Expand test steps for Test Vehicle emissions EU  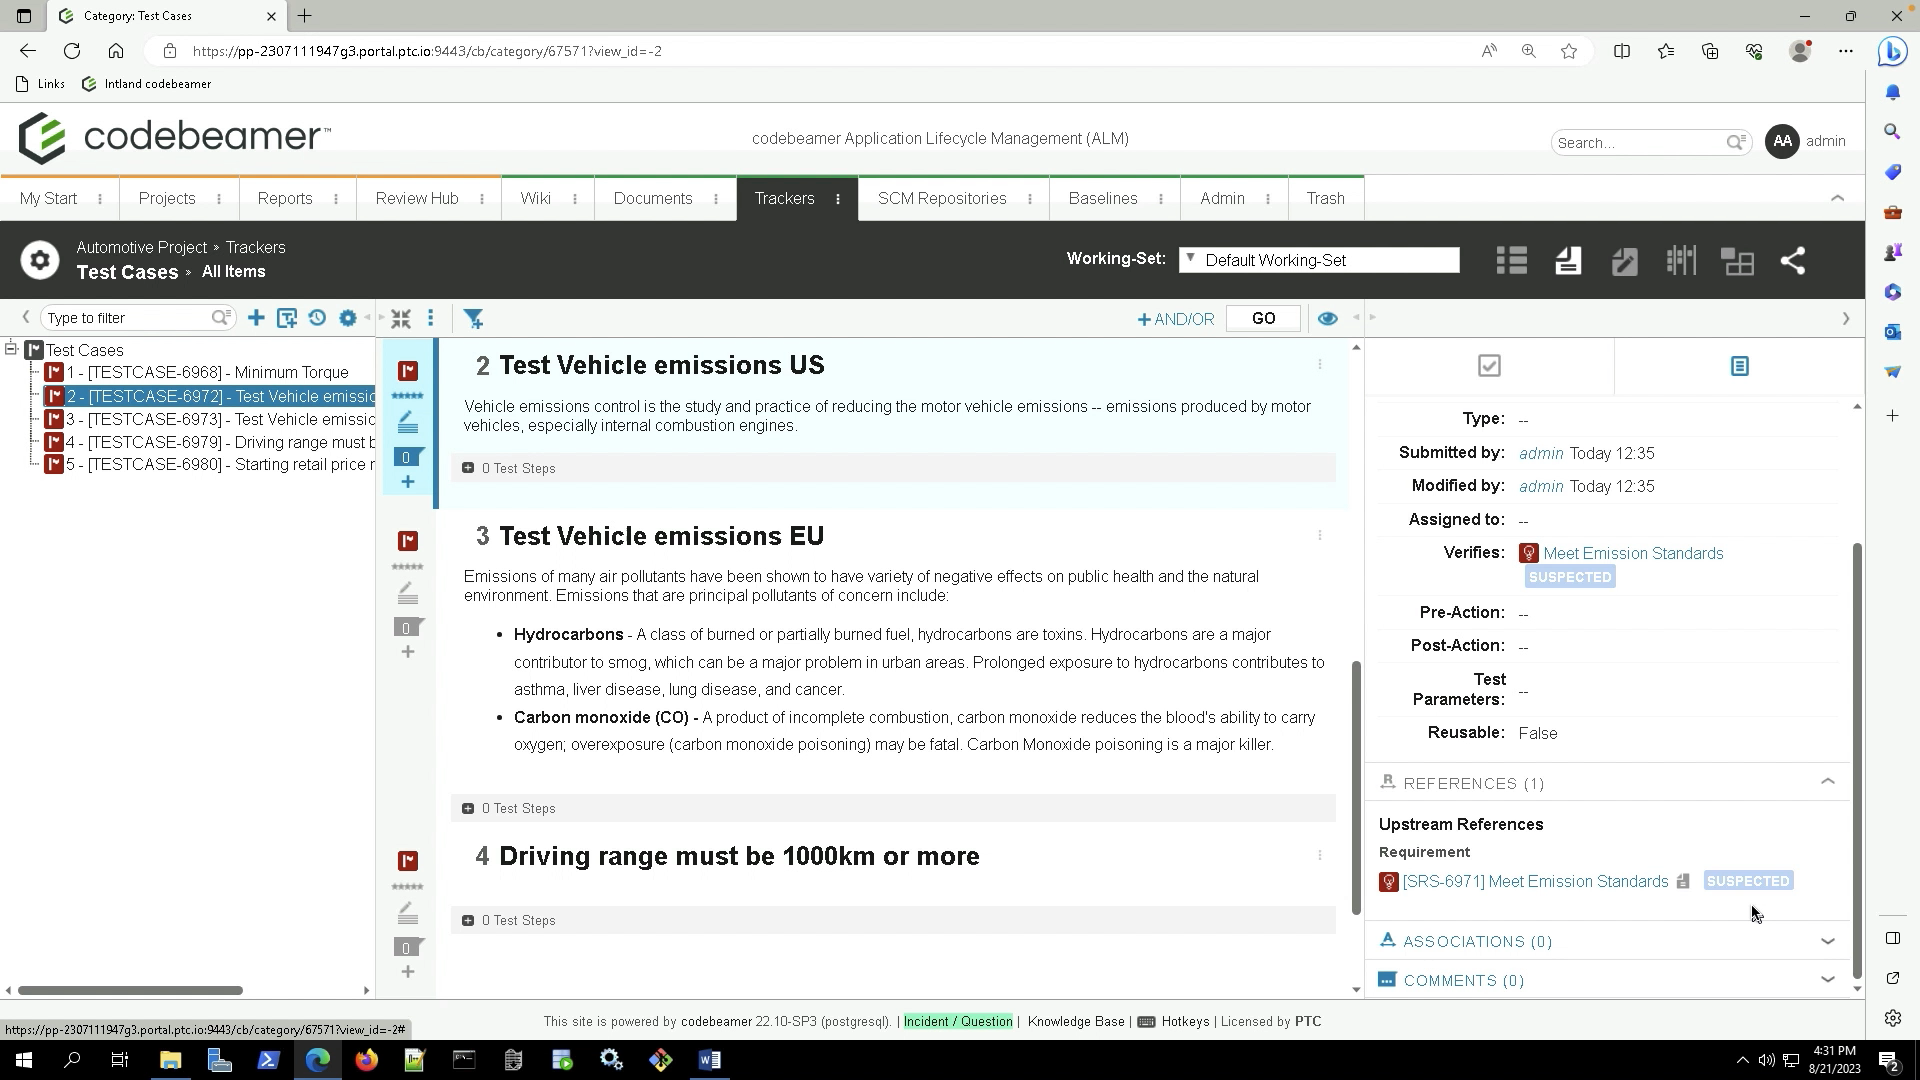(468, 808)
